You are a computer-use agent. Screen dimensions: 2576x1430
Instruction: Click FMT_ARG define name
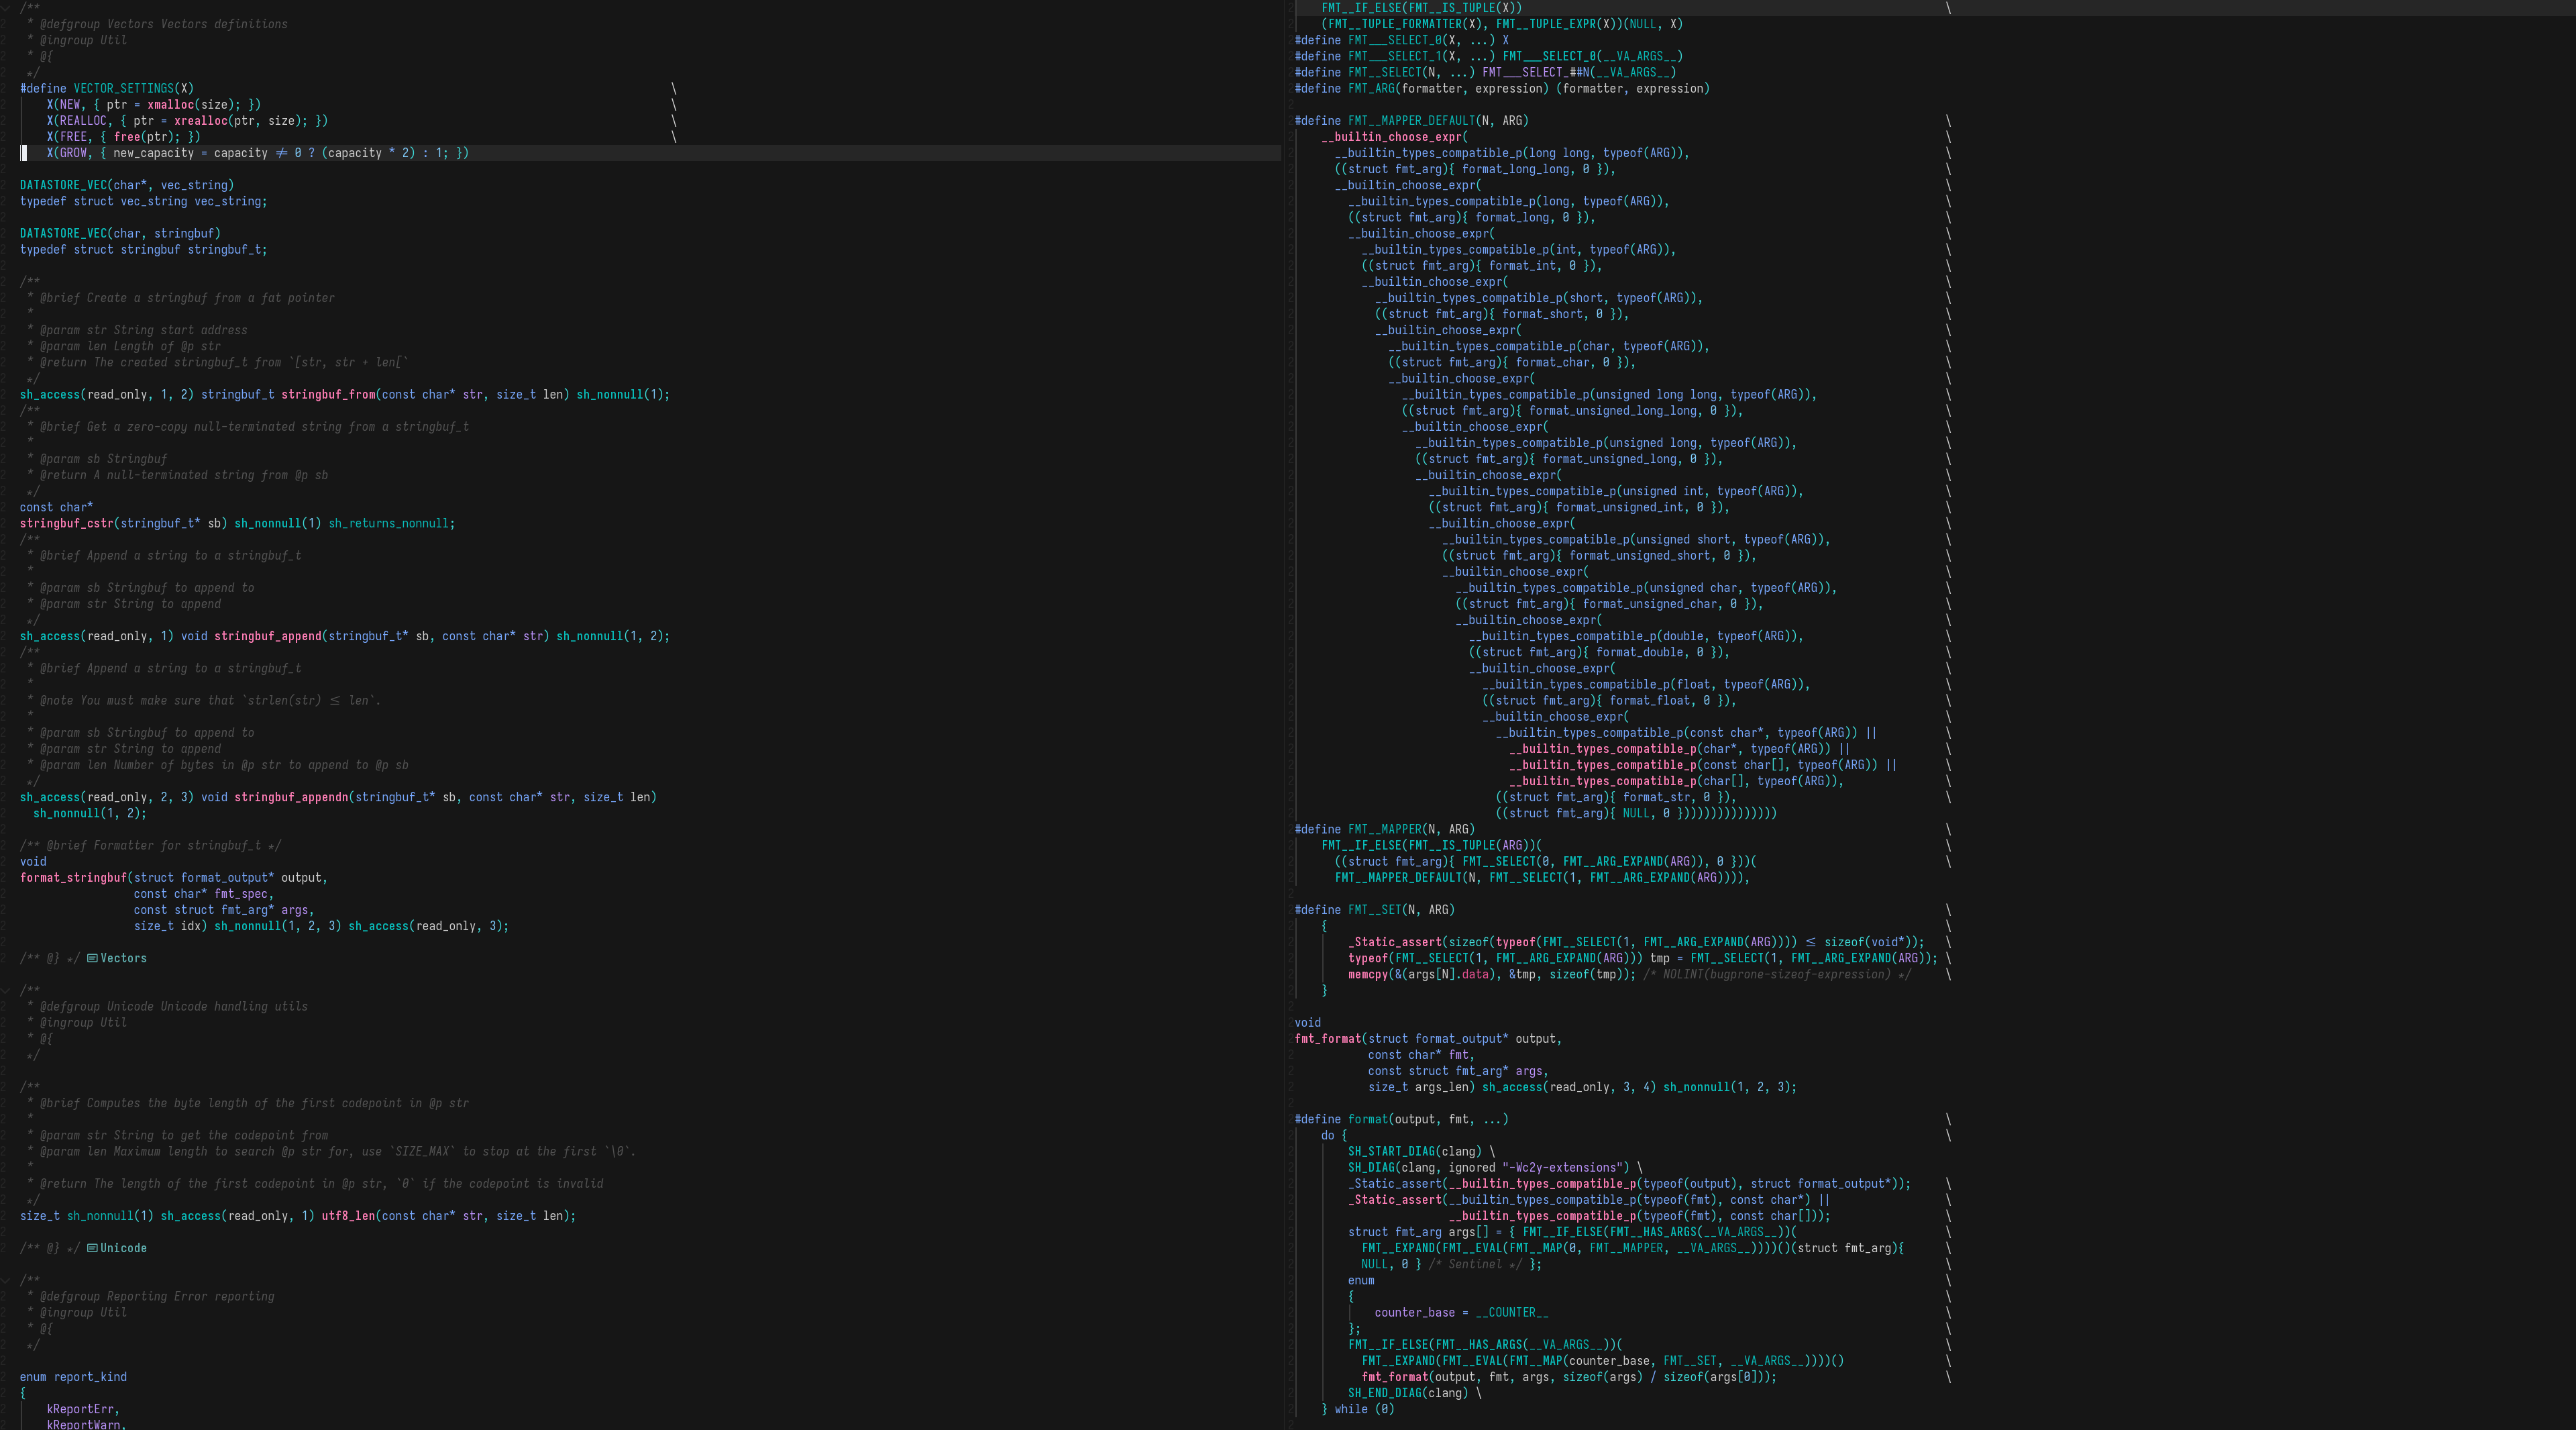[1371, 88]
